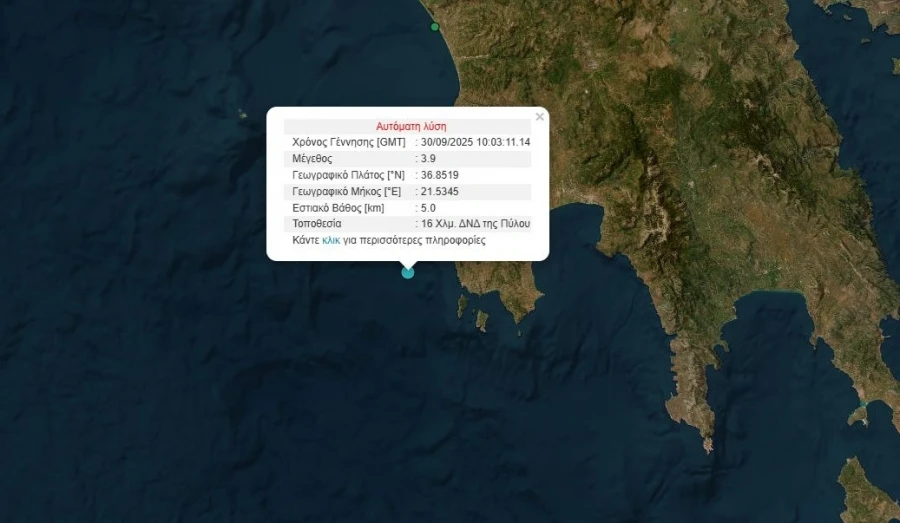Image resolution: width=900 pixels, height=523 pixels.
Task: Click Kythira island at the bottom-right corner
Action: 867,493
